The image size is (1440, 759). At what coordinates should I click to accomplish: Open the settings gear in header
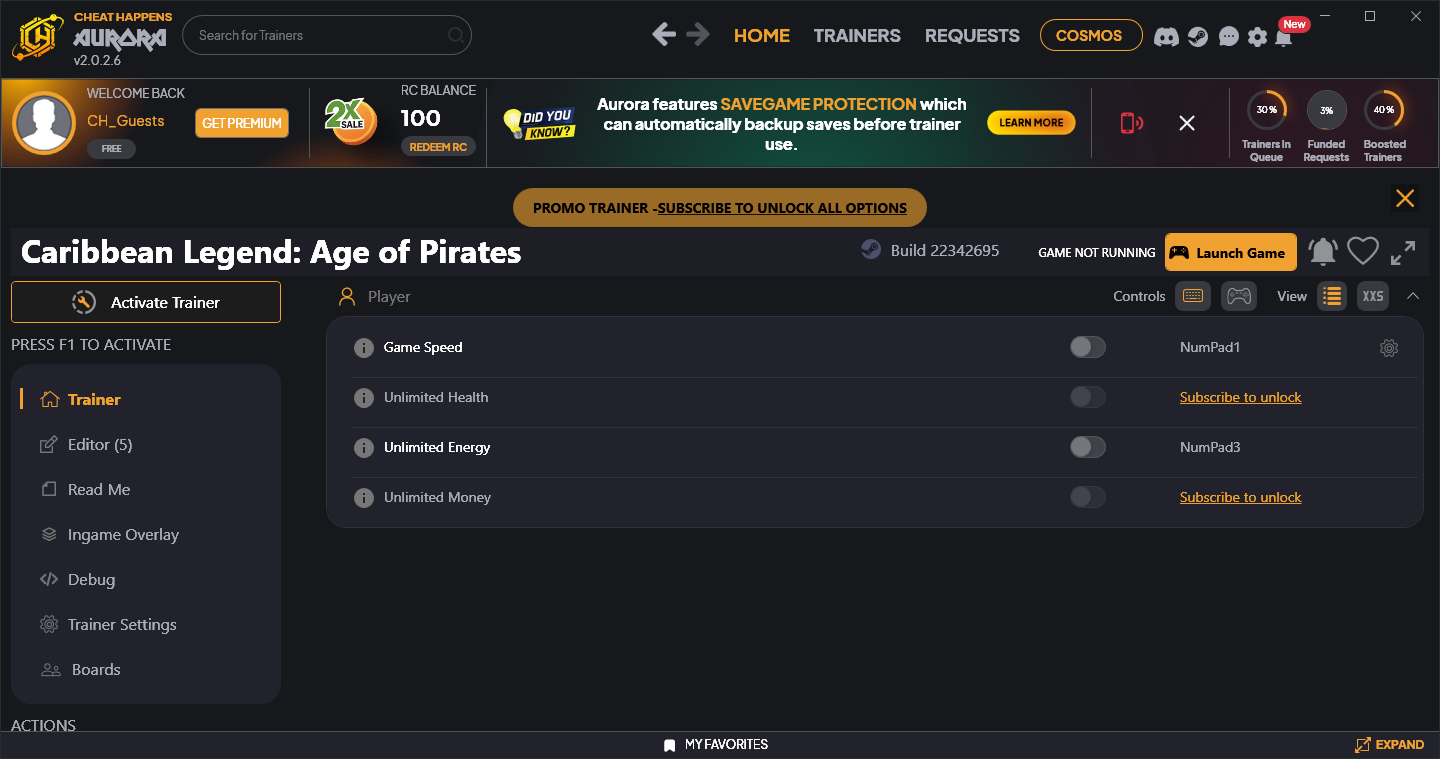pos(1257,36)
